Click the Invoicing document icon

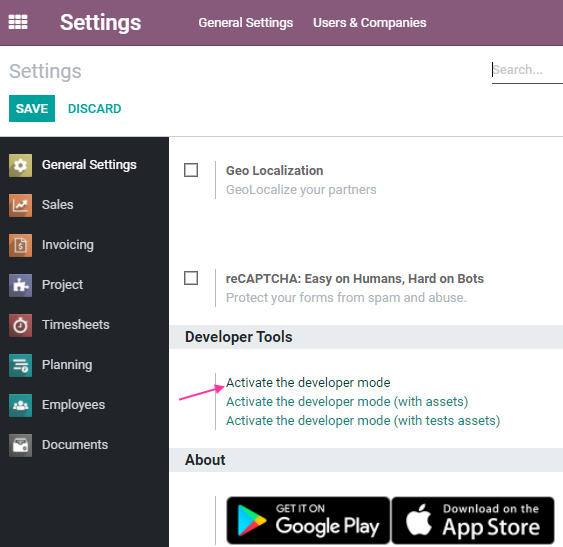pyautogui.click(x=20, y=245)
